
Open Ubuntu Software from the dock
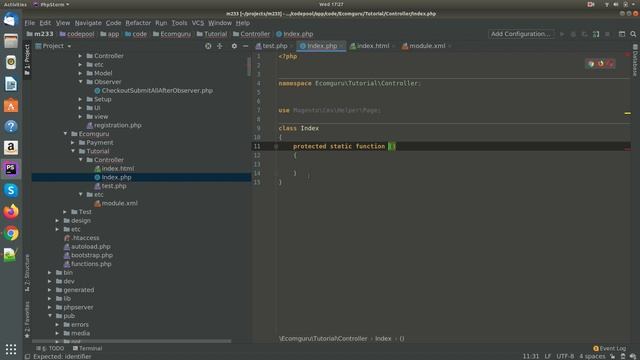[x=11, y=105]
